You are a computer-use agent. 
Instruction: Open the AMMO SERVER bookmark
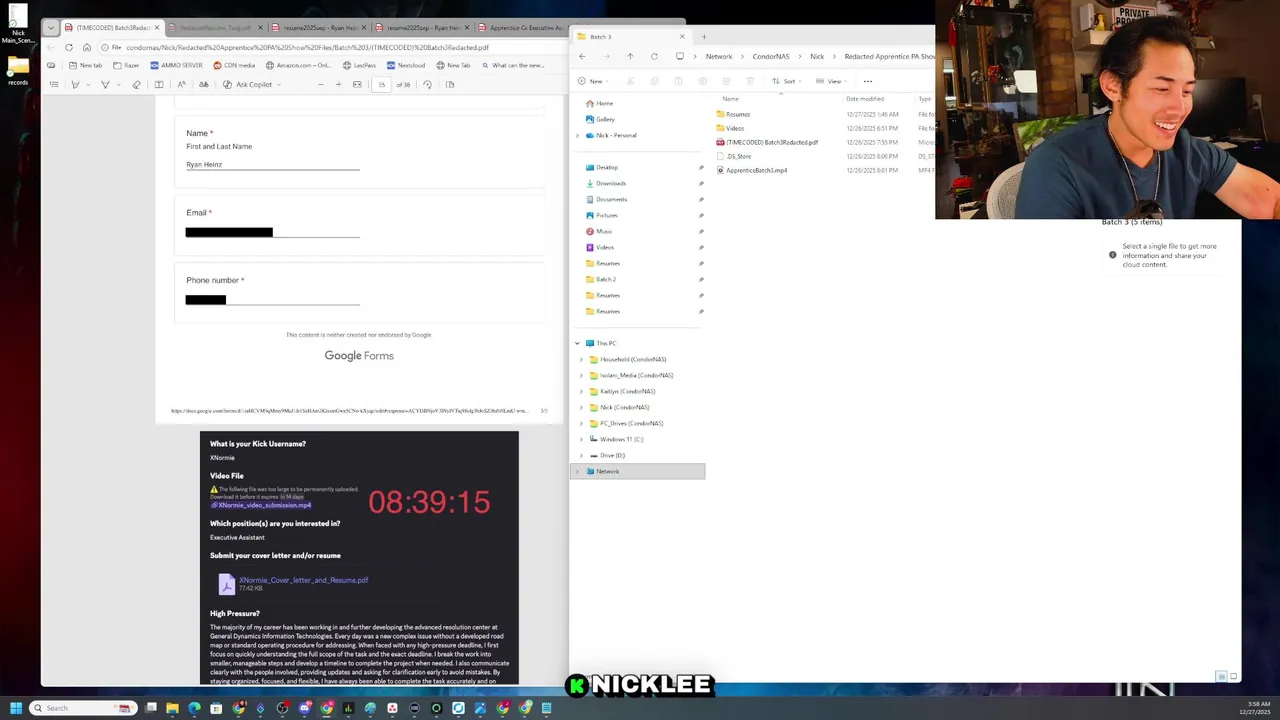pos(175,65)
